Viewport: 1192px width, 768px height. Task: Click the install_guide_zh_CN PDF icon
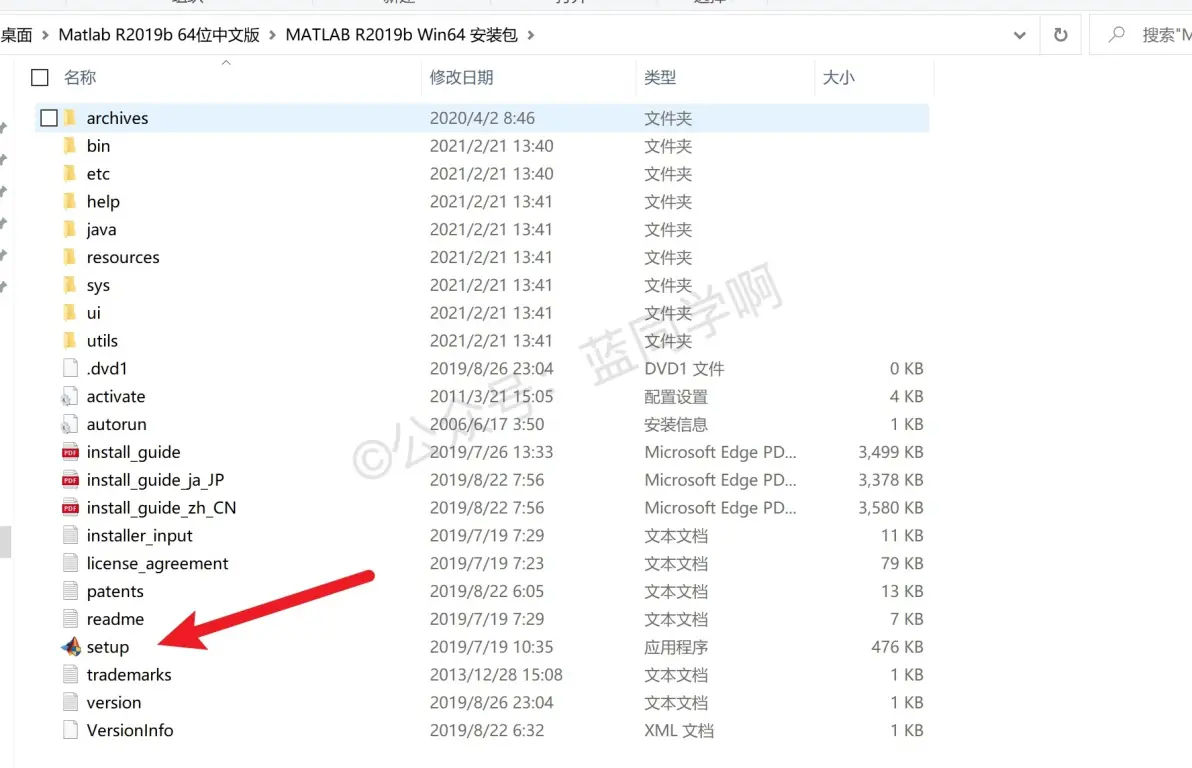[70, 508]
